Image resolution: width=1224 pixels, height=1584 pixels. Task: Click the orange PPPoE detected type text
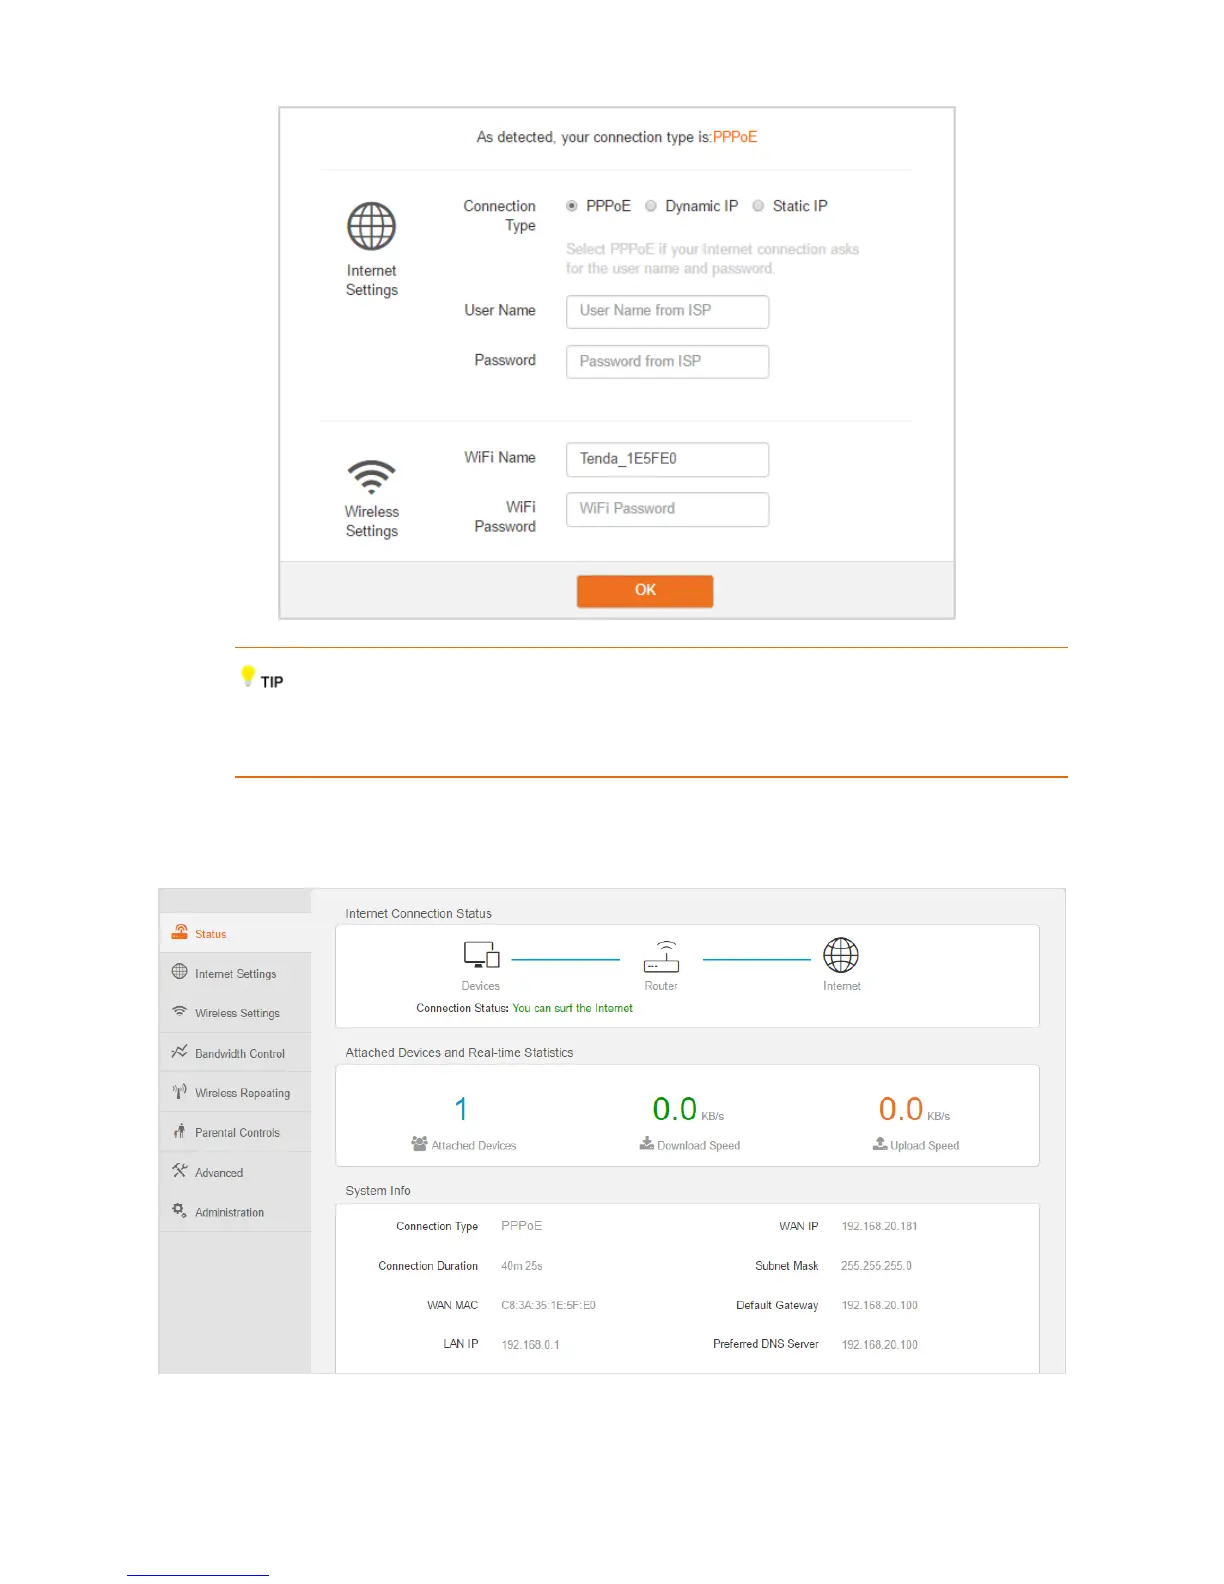tap(735, 137)
